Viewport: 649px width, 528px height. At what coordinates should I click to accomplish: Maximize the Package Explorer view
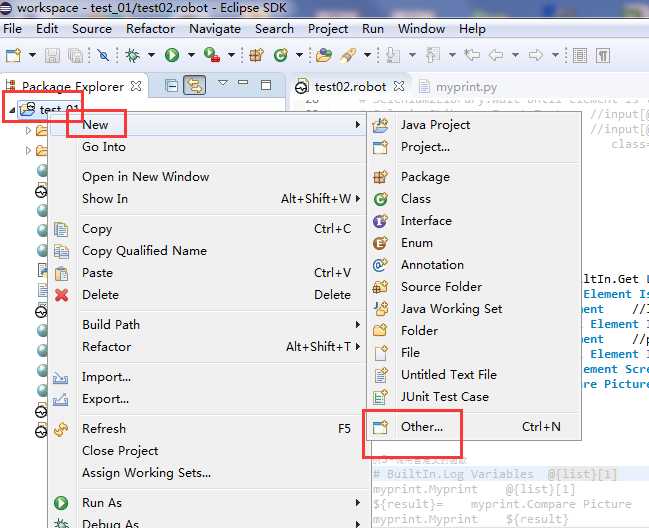(266, 85)
